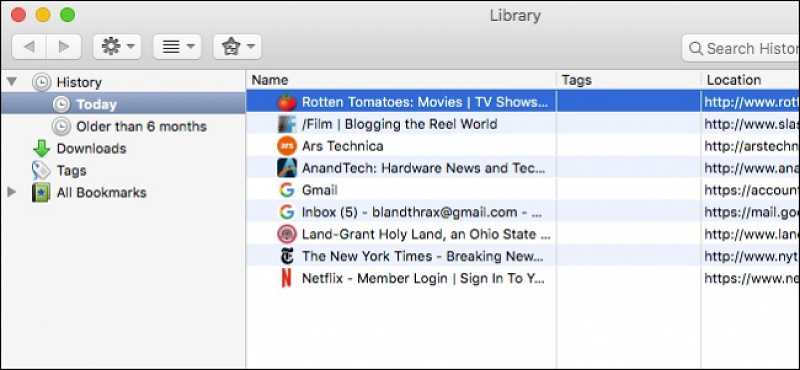This screenshot has width=800, height=370.
Task: Click the http://www.ana location cell
Action: pos(751,168)
